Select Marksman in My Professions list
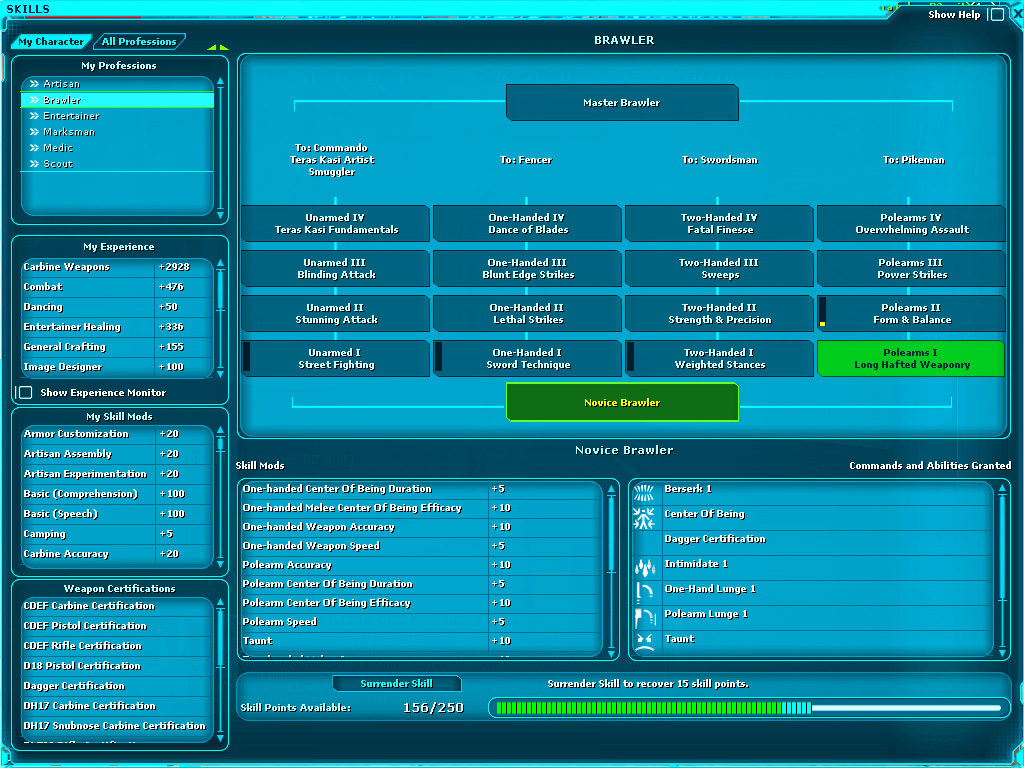1024x768 pixels. click(118, 132)
